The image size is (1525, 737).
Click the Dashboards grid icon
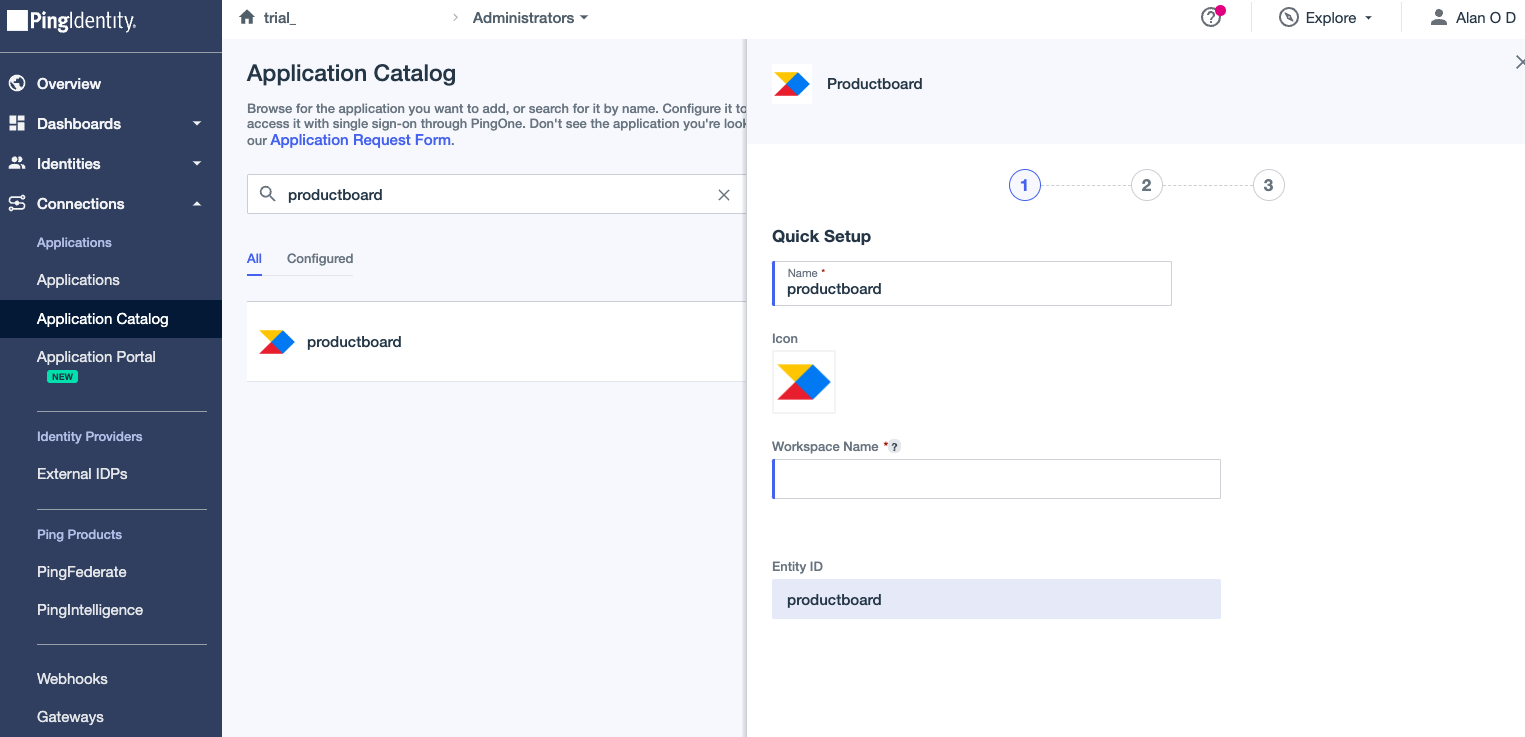click(x=17, y=123)
